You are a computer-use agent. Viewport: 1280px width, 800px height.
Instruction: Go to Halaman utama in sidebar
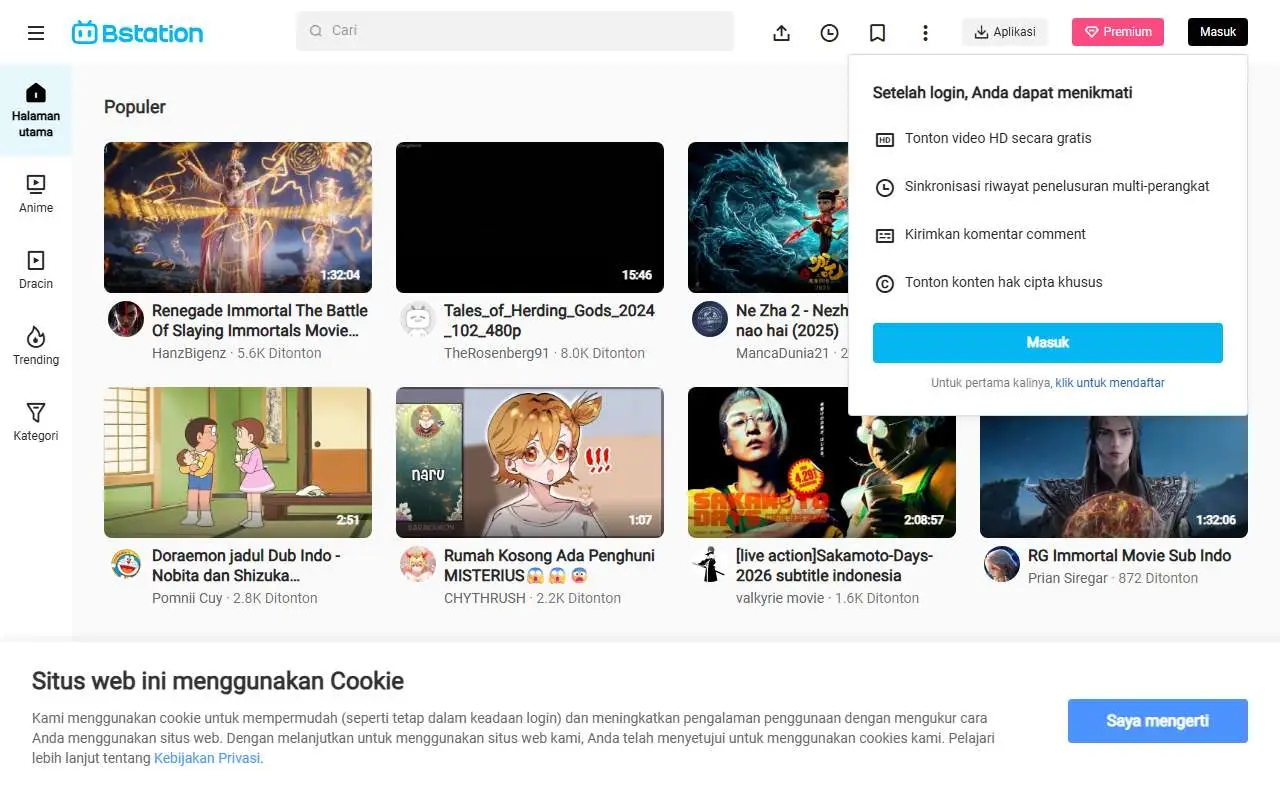[36, 110]
